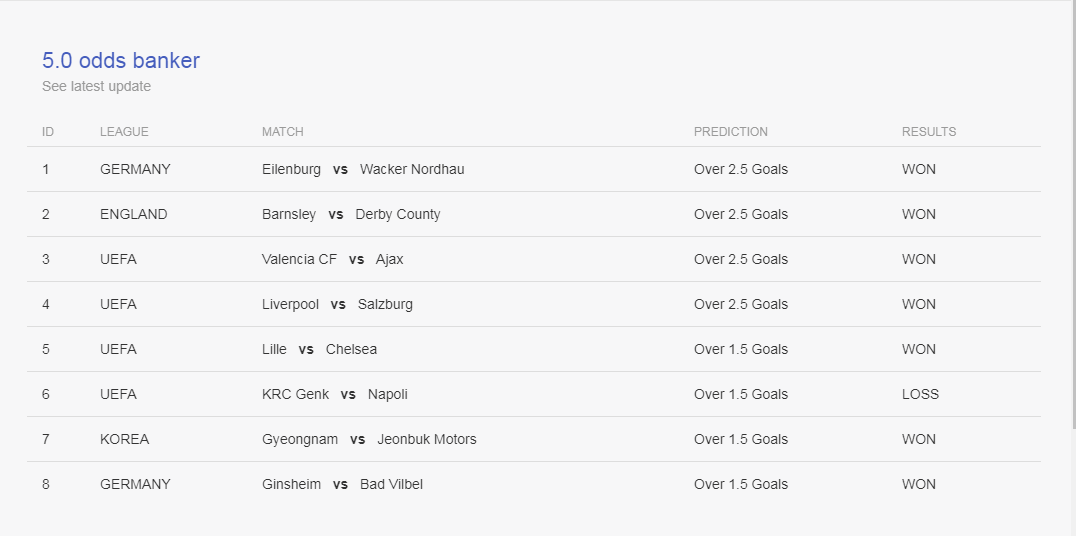This screenshot has height=536, width=1076.
Task: Click the LOSS result in row 6
Action: (x=920, y=395)
